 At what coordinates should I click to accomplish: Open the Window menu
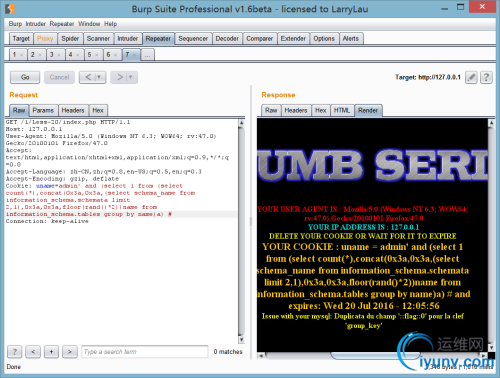tap(89, 24)
